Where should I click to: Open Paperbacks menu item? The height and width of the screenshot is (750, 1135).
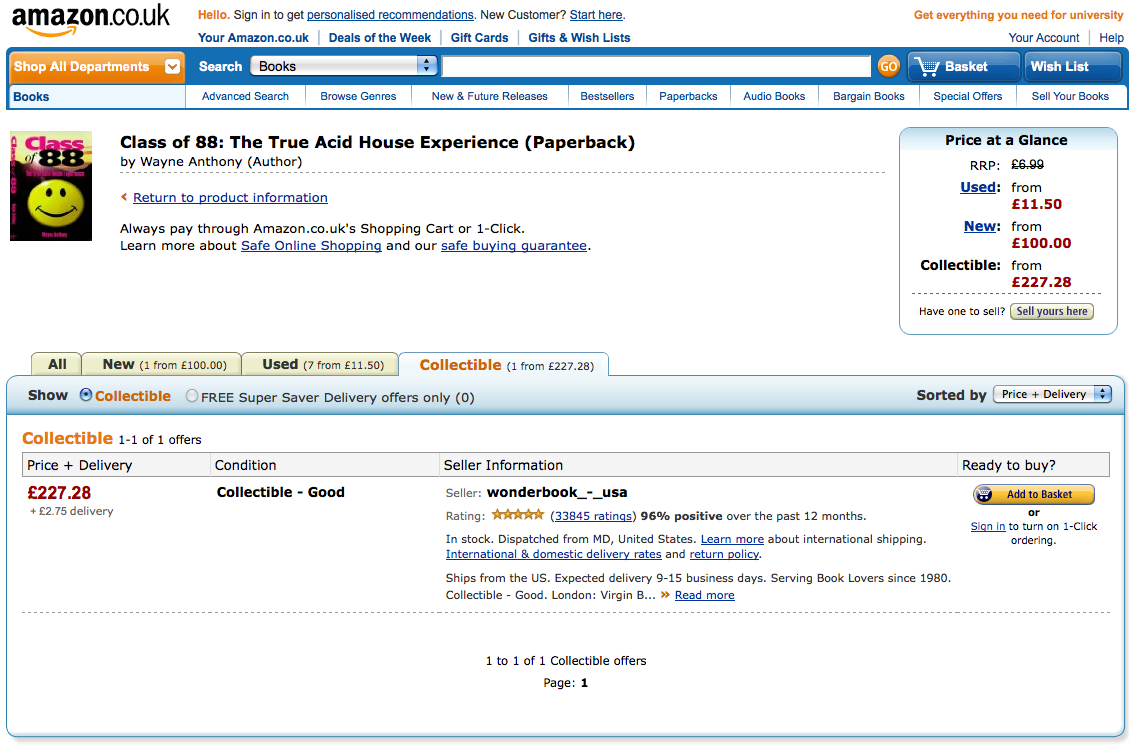(688, 96)
